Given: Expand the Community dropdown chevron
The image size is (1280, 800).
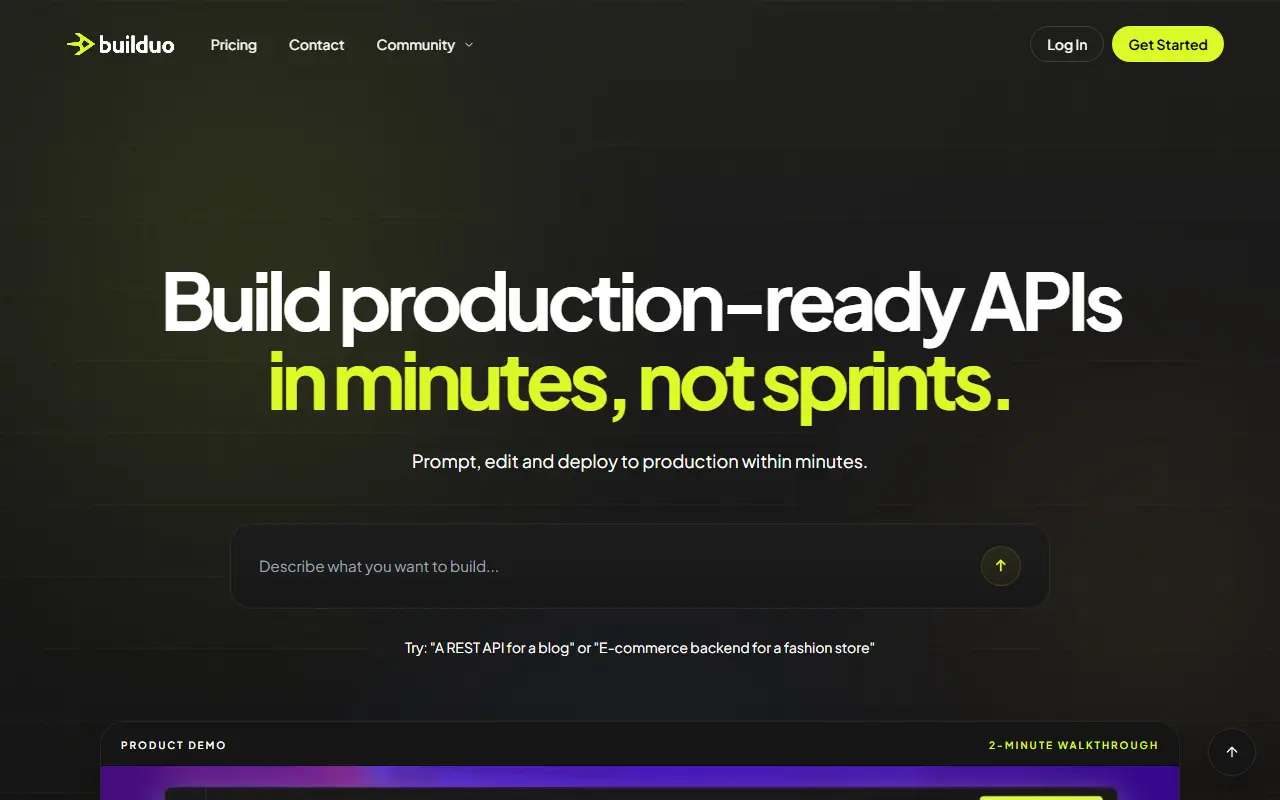Looking at the screenshot, I should (x=469, y=45).
